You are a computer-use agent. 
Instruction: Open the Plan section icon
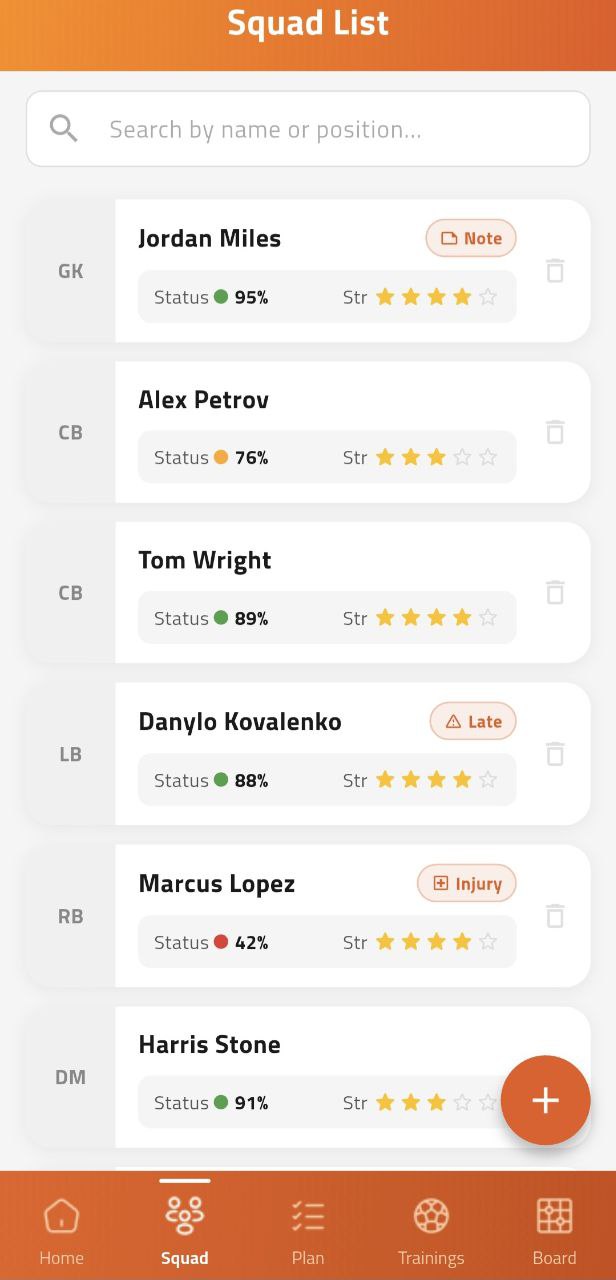click(308, 1215)
